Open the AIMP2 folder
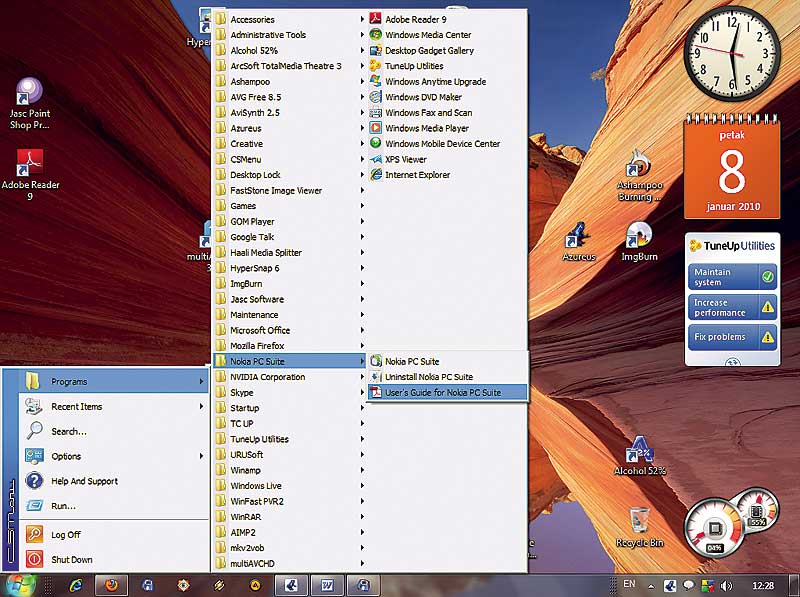 290,532
